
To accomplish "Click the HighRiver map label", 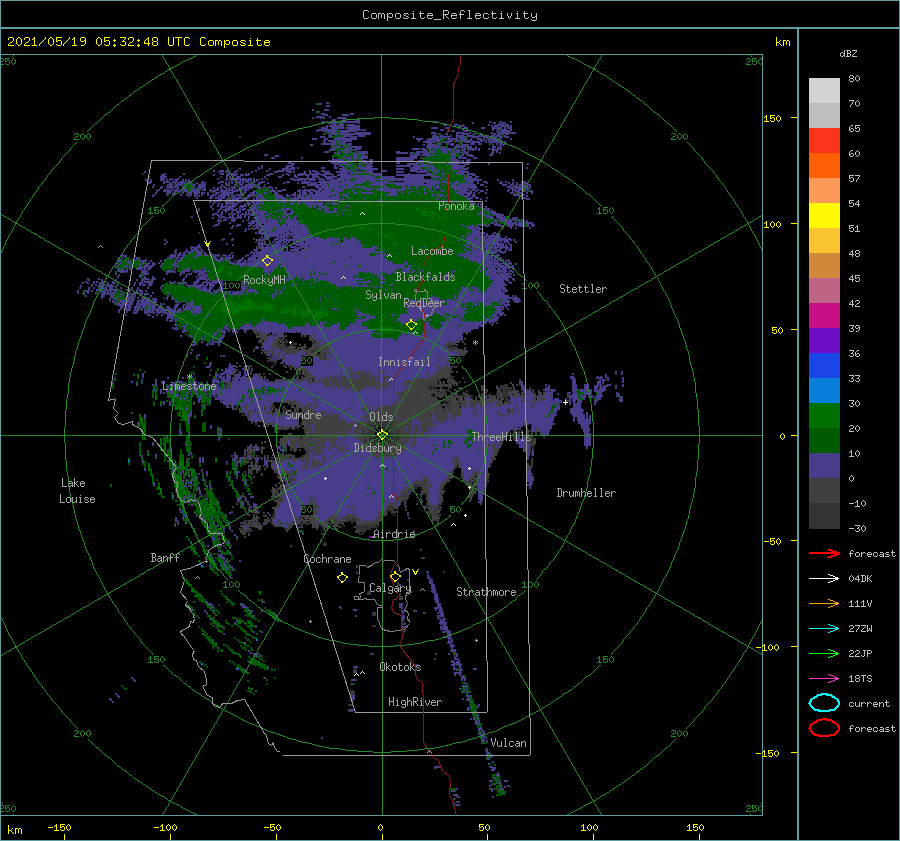I will 415,702.
